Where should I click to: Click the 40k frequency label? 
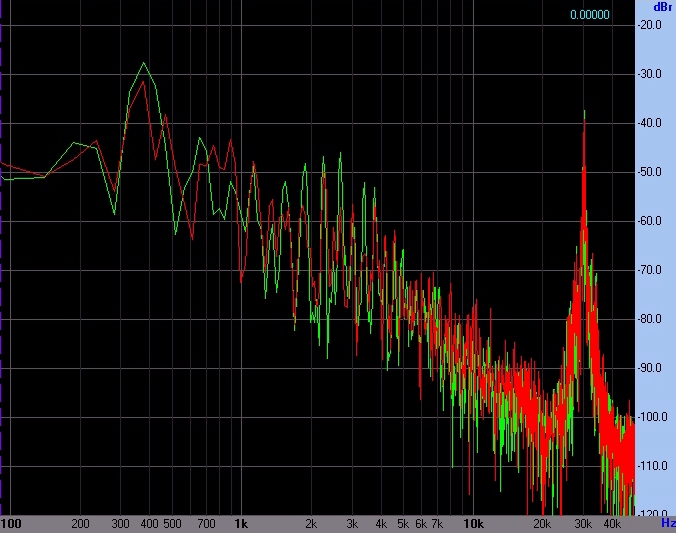click(x=612, y=524)
